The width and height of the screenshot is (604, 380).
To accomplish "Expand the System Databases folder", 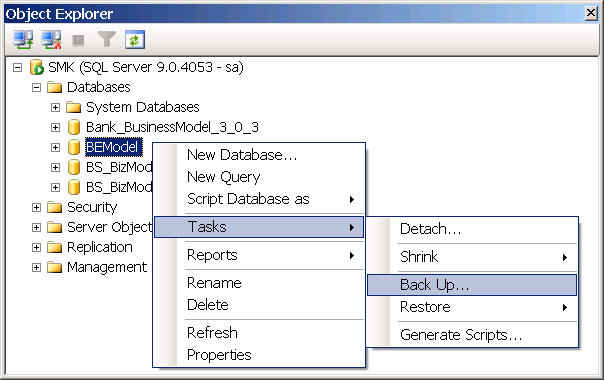I will pyautogui.click(x=55, y=108).
